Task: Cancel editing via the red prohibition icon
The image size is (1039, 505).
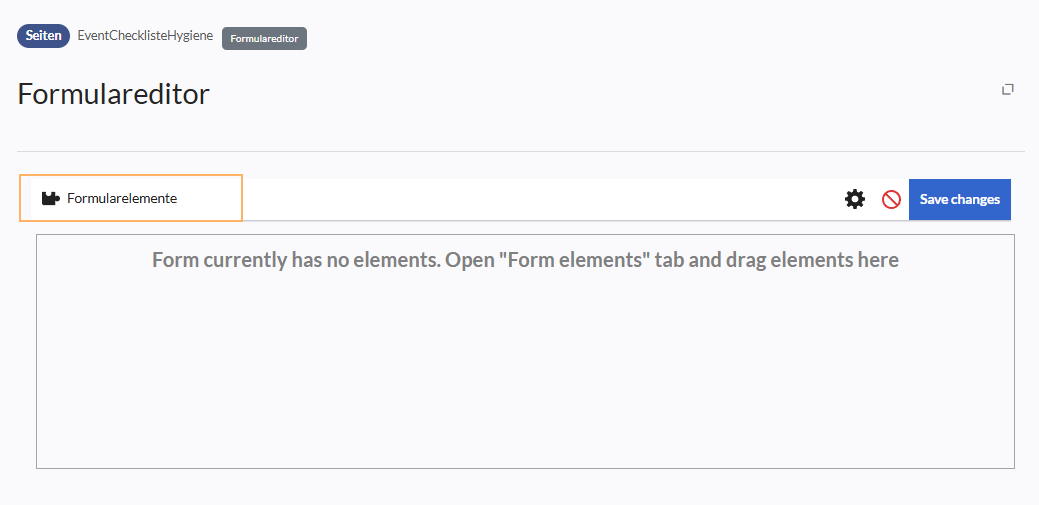Action: pos(891,199)
